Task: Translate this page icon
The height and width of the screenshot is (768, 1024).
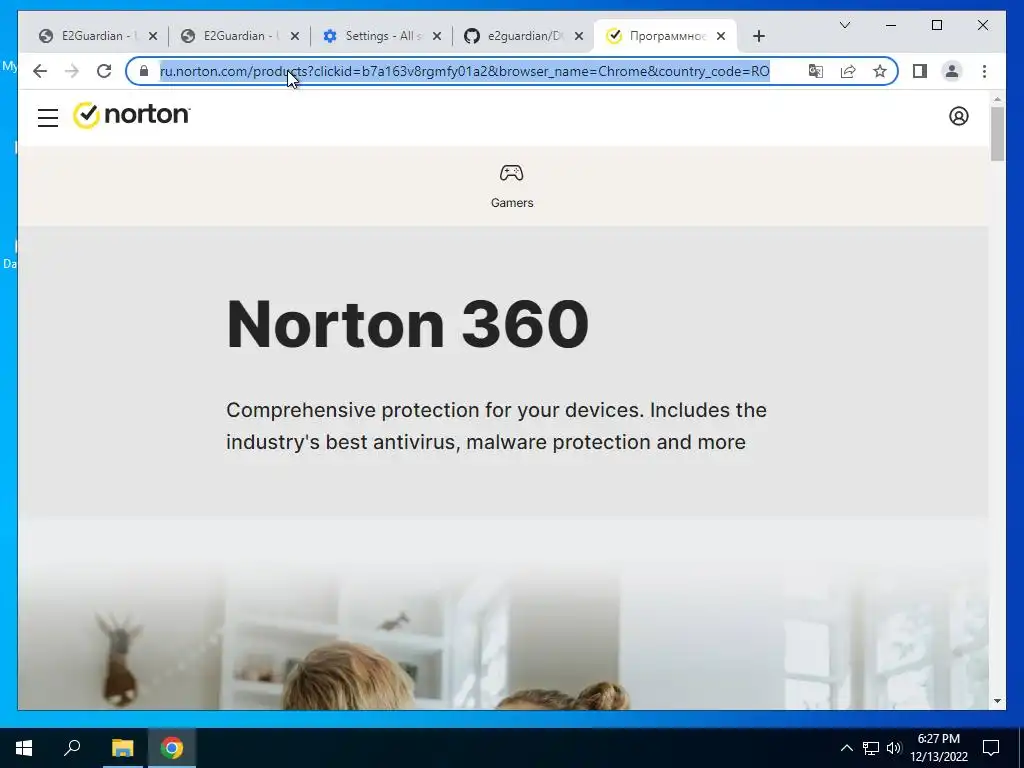Action: tap(815, 71)
